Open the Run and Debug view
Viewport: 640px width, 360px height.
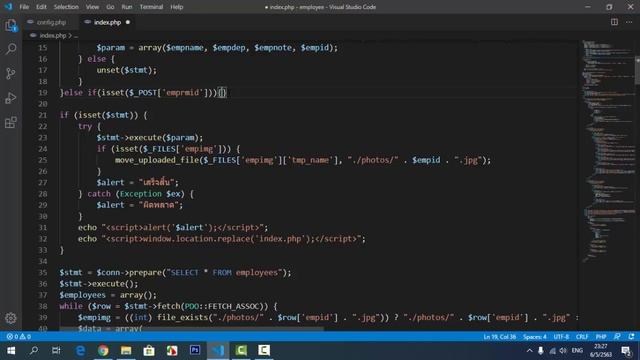[x=11, y=98]
